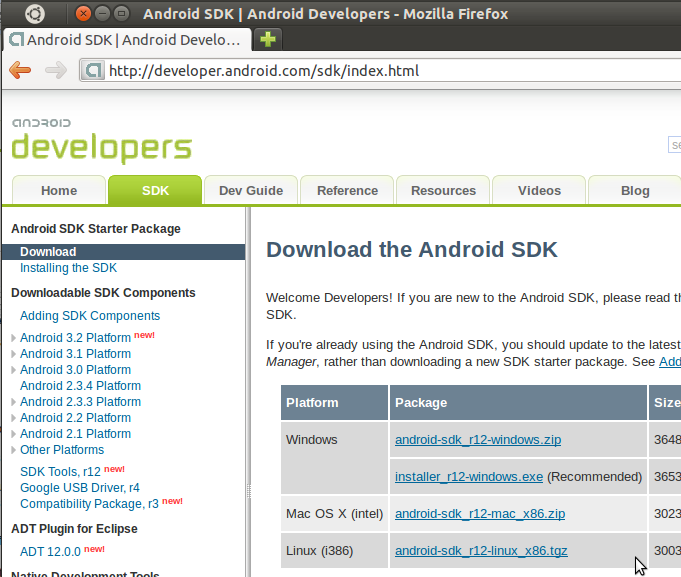Click Android SDK Starter Package heading
Screen dimensions: 681x577
point(96,229)
